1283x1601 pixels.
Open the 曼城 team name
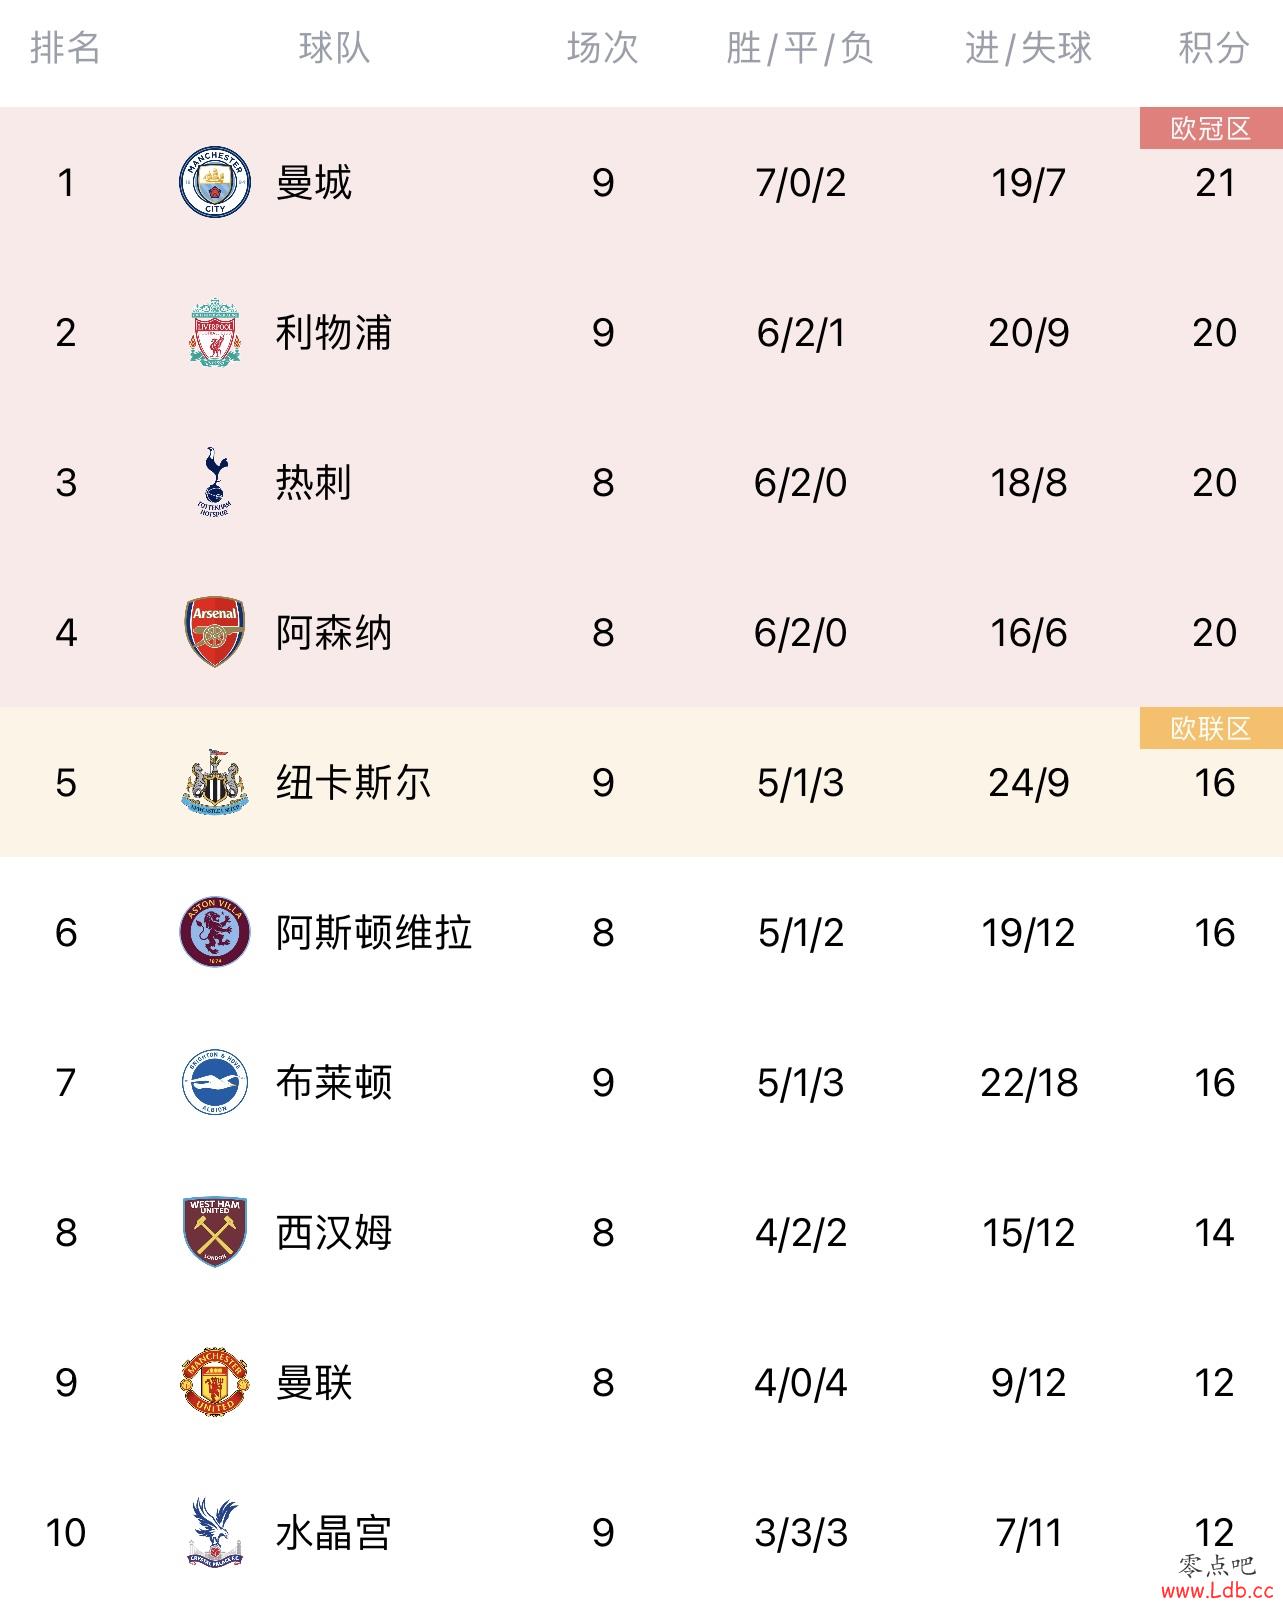[314, 183]
